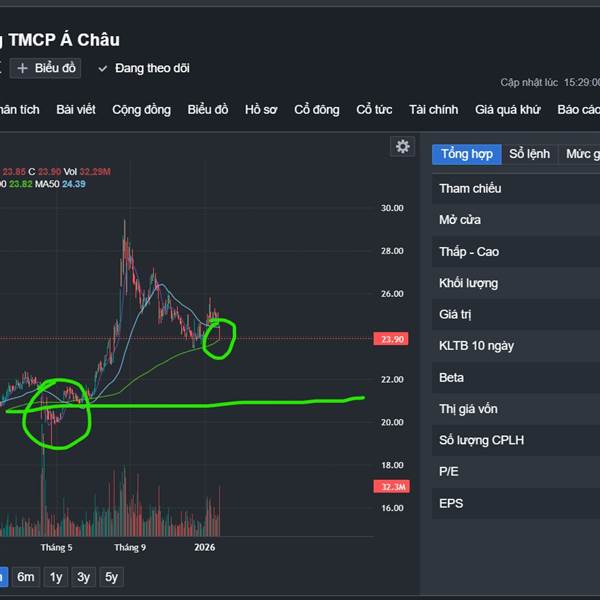Select the 1y time range
The width and height of the screenshot is (600, 600).
coord(56,577)
